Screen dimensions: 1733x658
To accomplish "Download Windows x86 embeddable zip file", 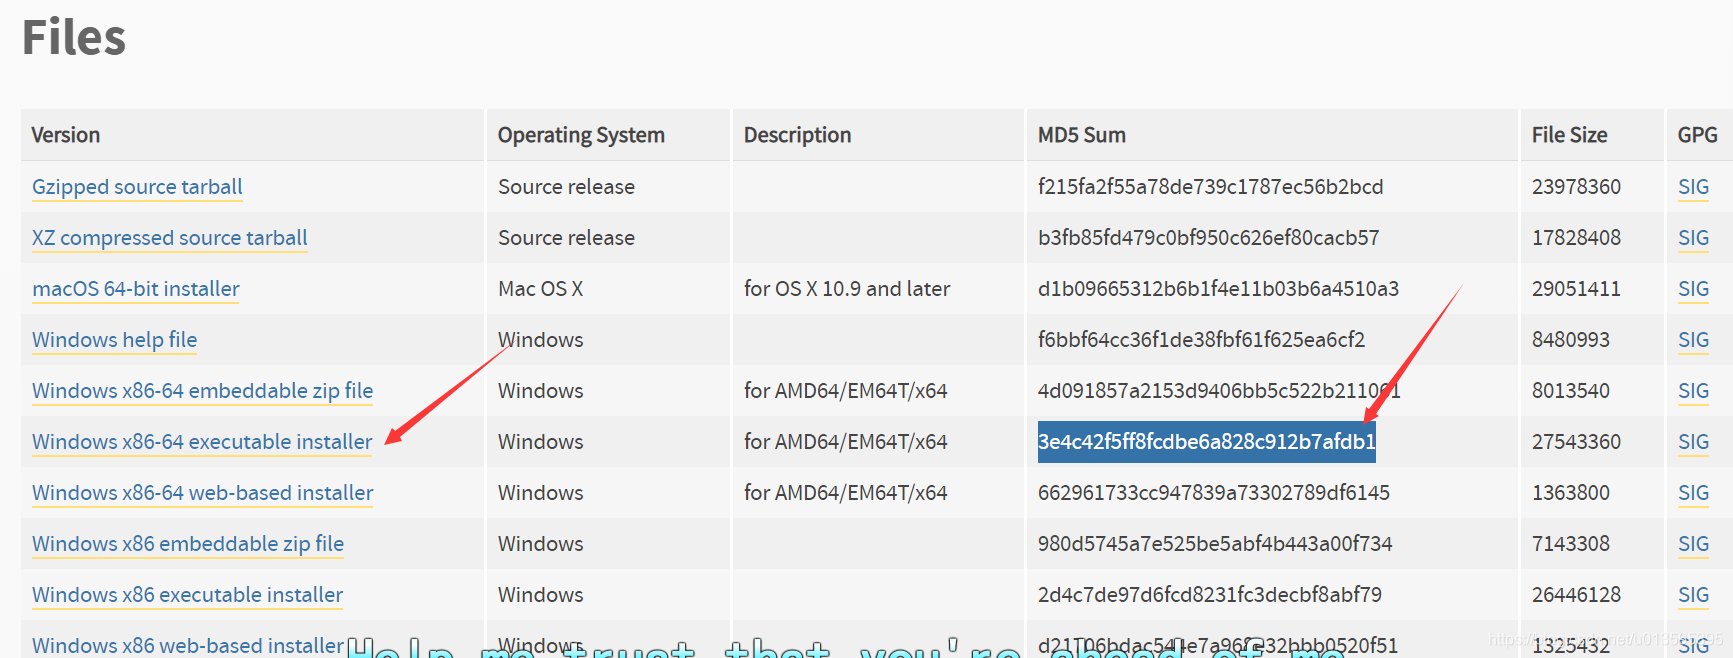I will (x=188, y=544).
